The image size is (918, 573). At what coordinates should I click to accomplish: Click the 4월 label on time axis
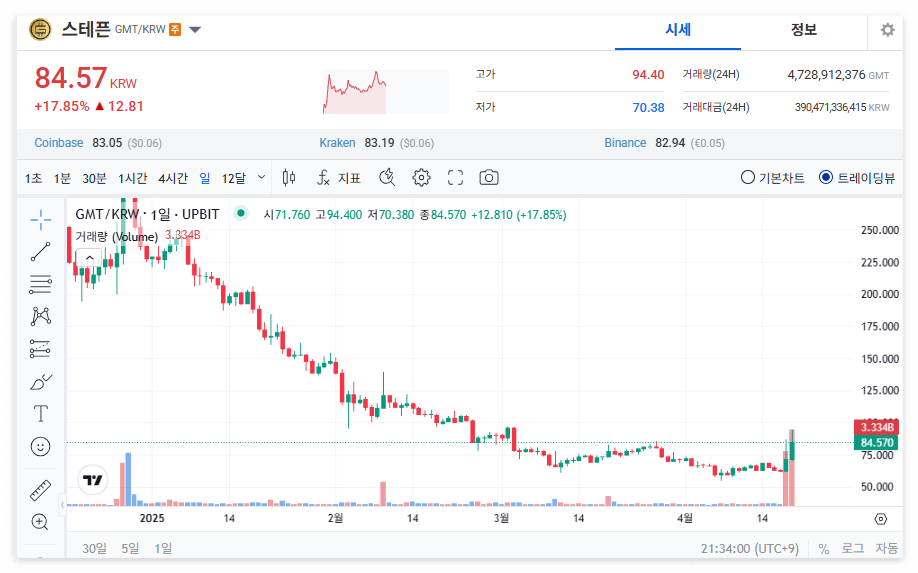click(x=684, y=519)
